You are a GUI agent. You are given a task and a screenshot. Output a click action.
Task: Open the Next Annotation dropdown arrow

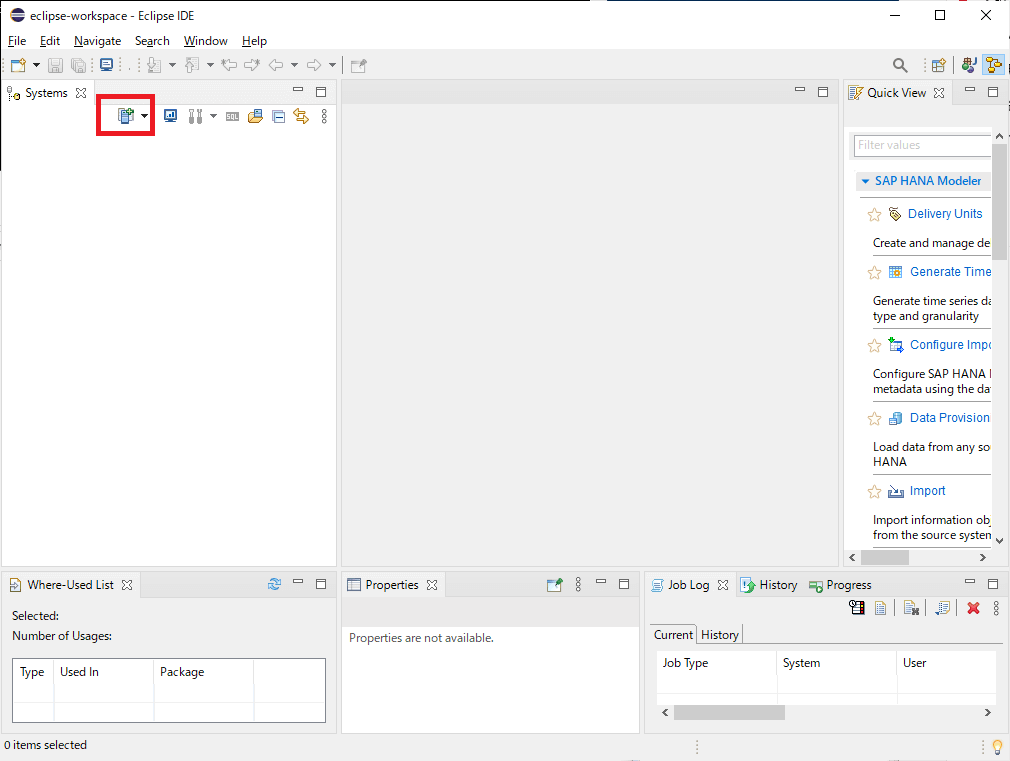pyautogui.click(x=172, y=65)
